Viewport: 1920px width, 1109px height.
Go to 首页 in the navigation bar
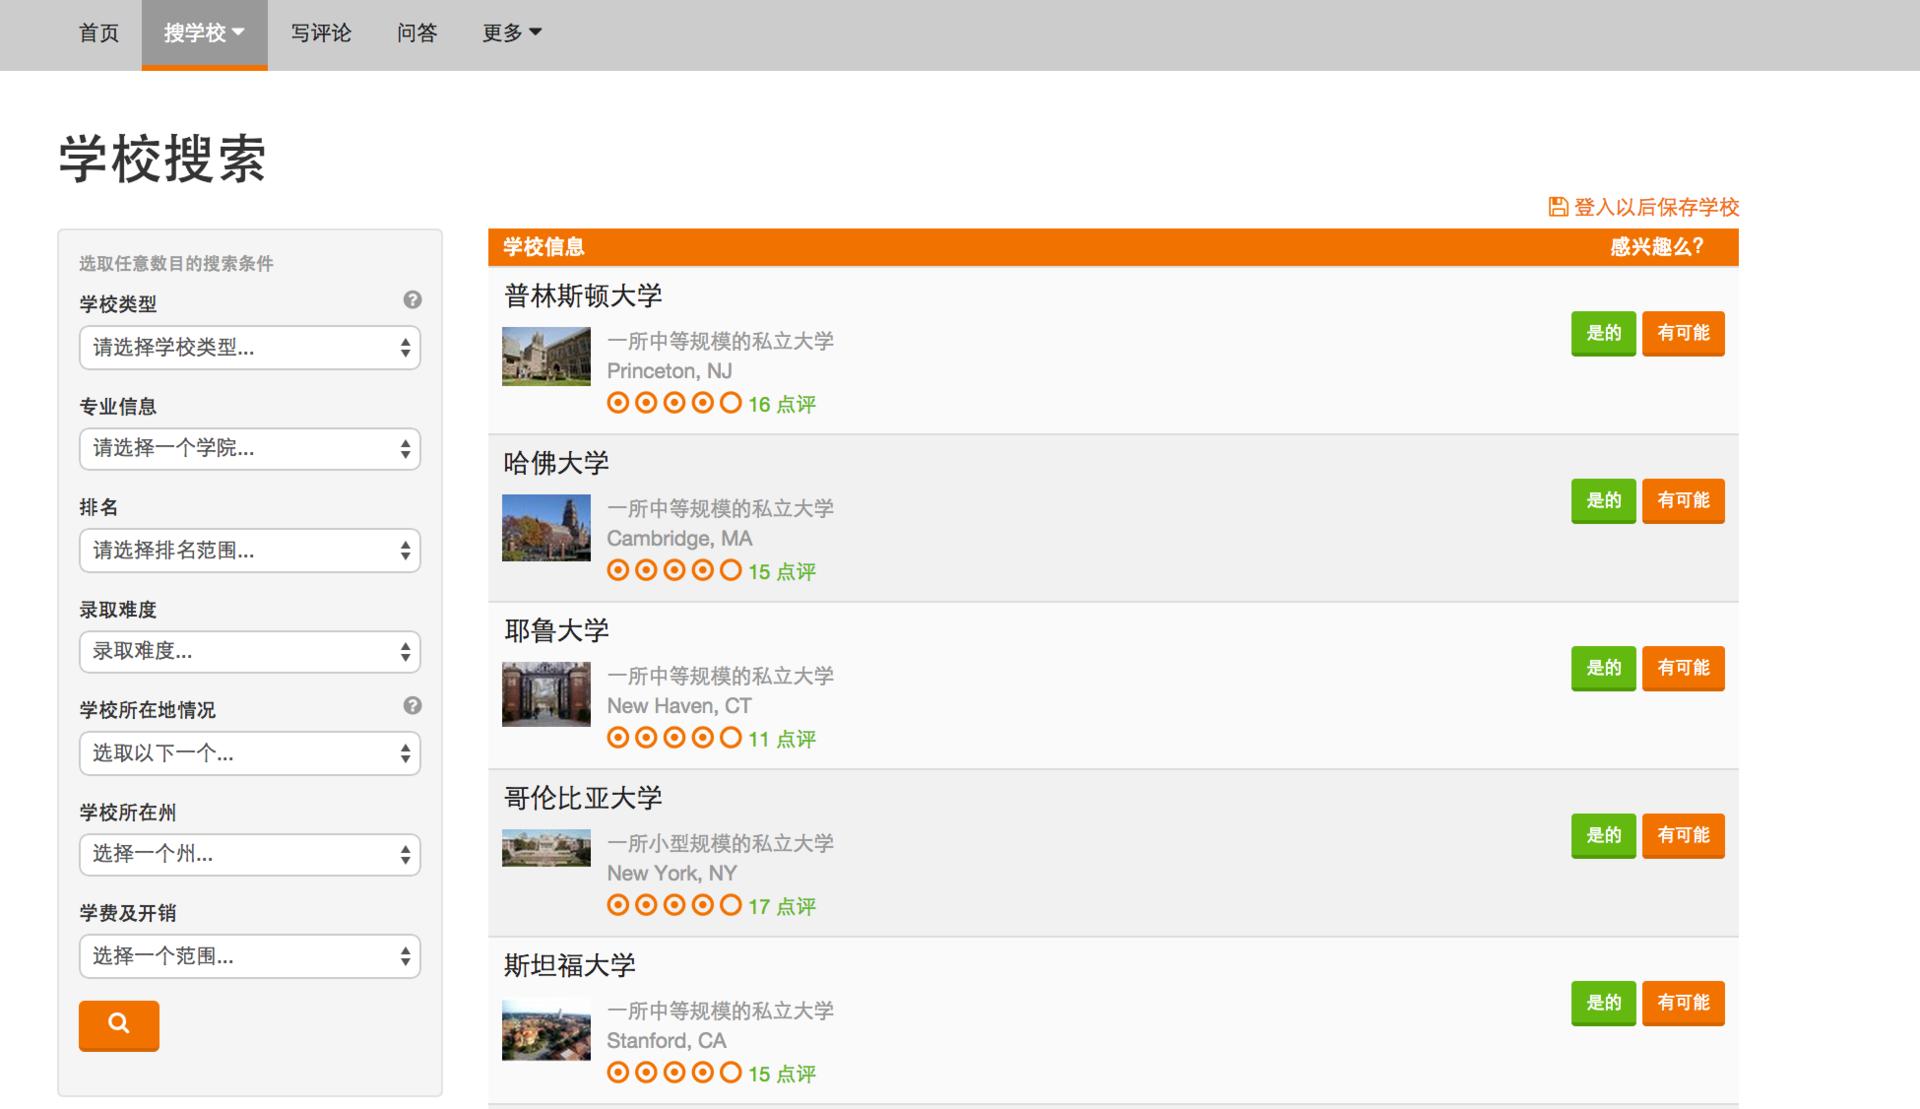coord(99,33)
